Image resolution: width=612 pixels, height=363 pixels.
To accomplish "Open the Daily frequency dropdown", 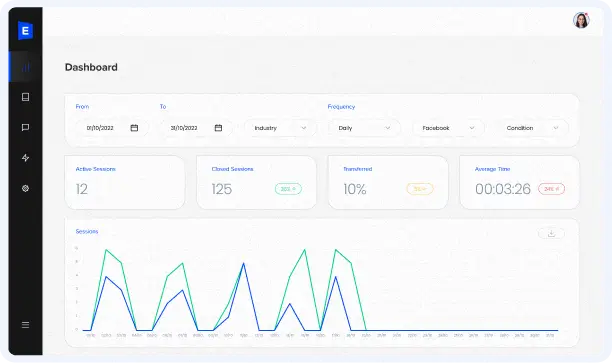I will [364, 128].
